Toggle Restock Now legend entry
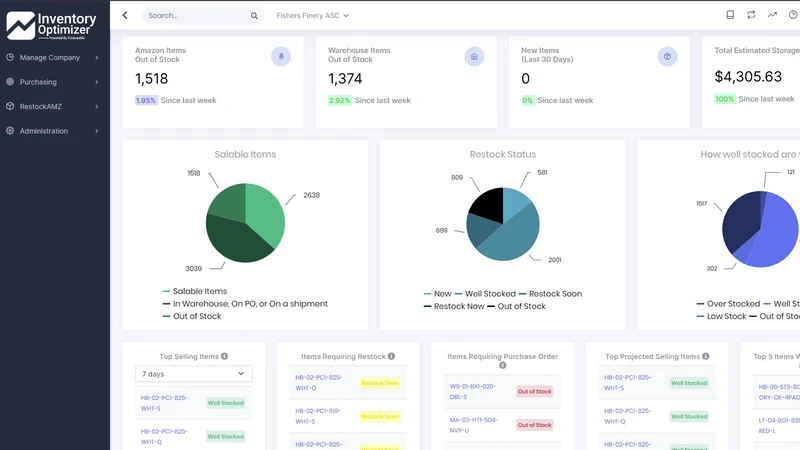The height and width of the screenshot is (450, 800). [x=454, y=306]
